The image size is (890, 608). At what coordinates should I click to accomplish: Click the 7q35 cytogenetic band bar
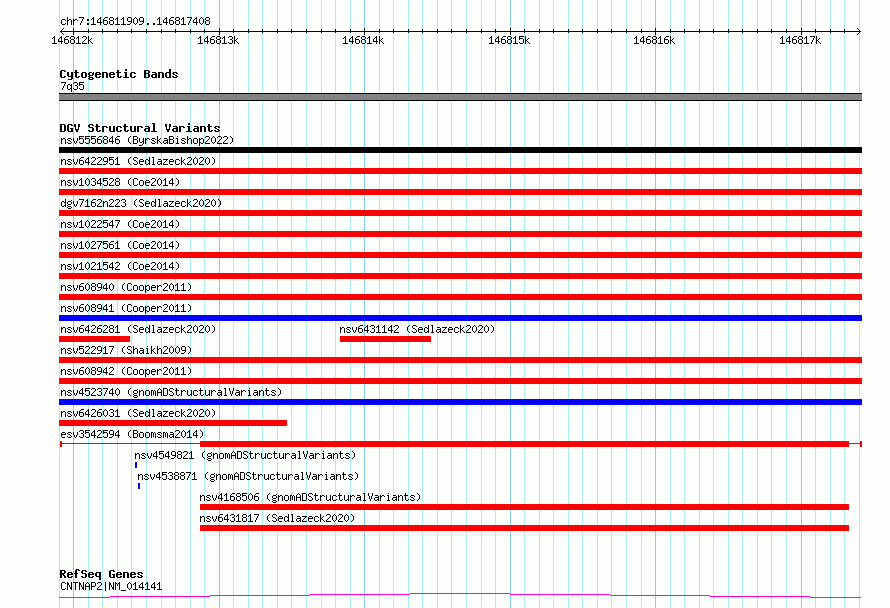coord(460,97)
